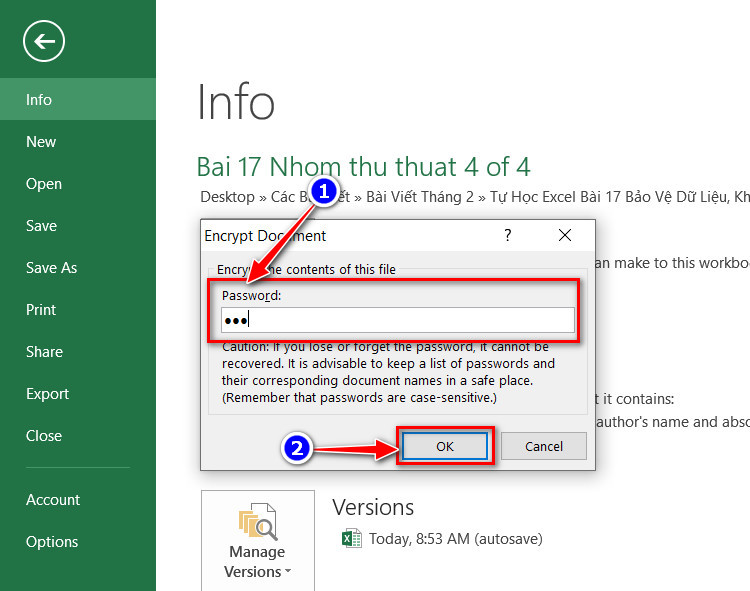
Task: Click the Password input field
Action: point(397,320)
